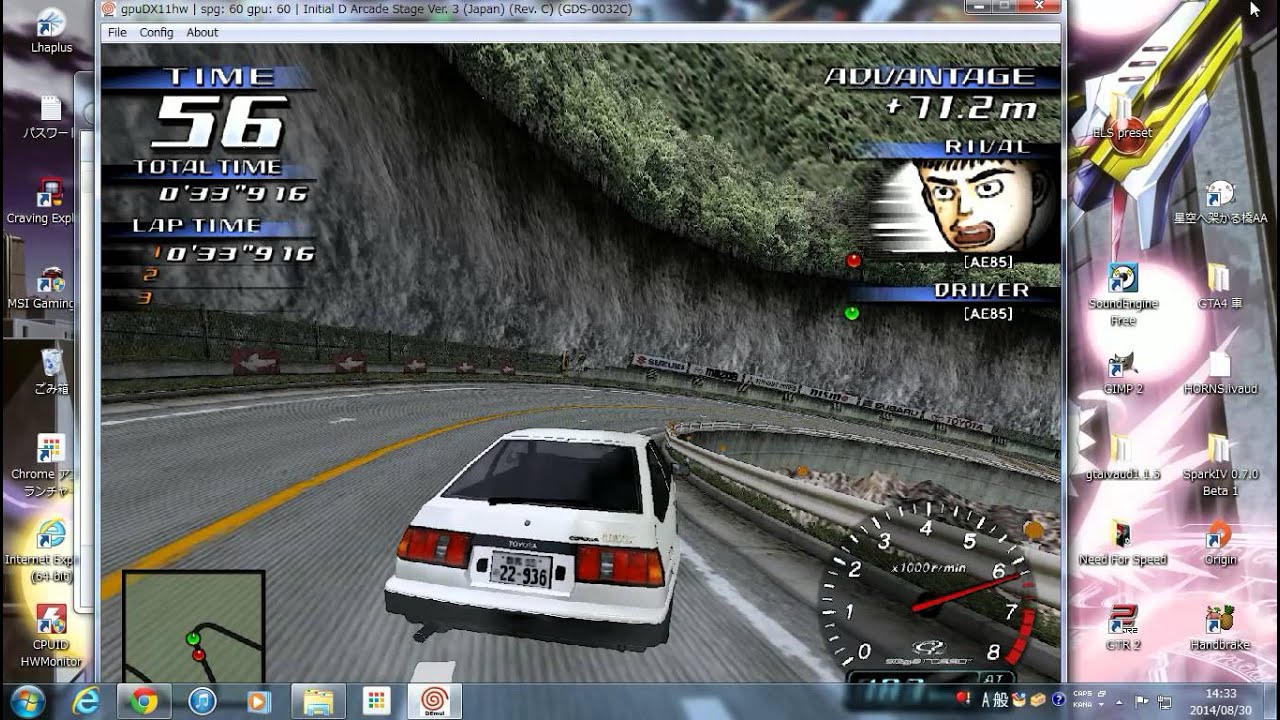
Task: Open the ELS preset folder
Action: 1122,115
